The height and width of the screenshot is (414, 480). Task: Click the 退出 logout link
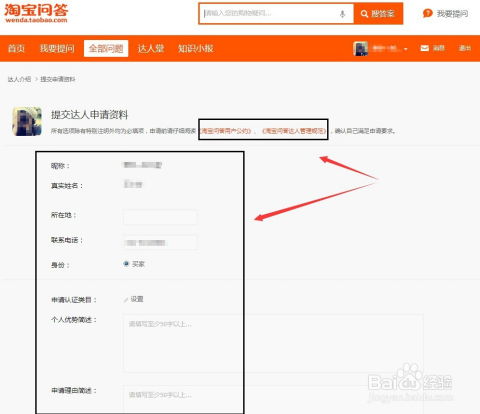pos(465,48)
